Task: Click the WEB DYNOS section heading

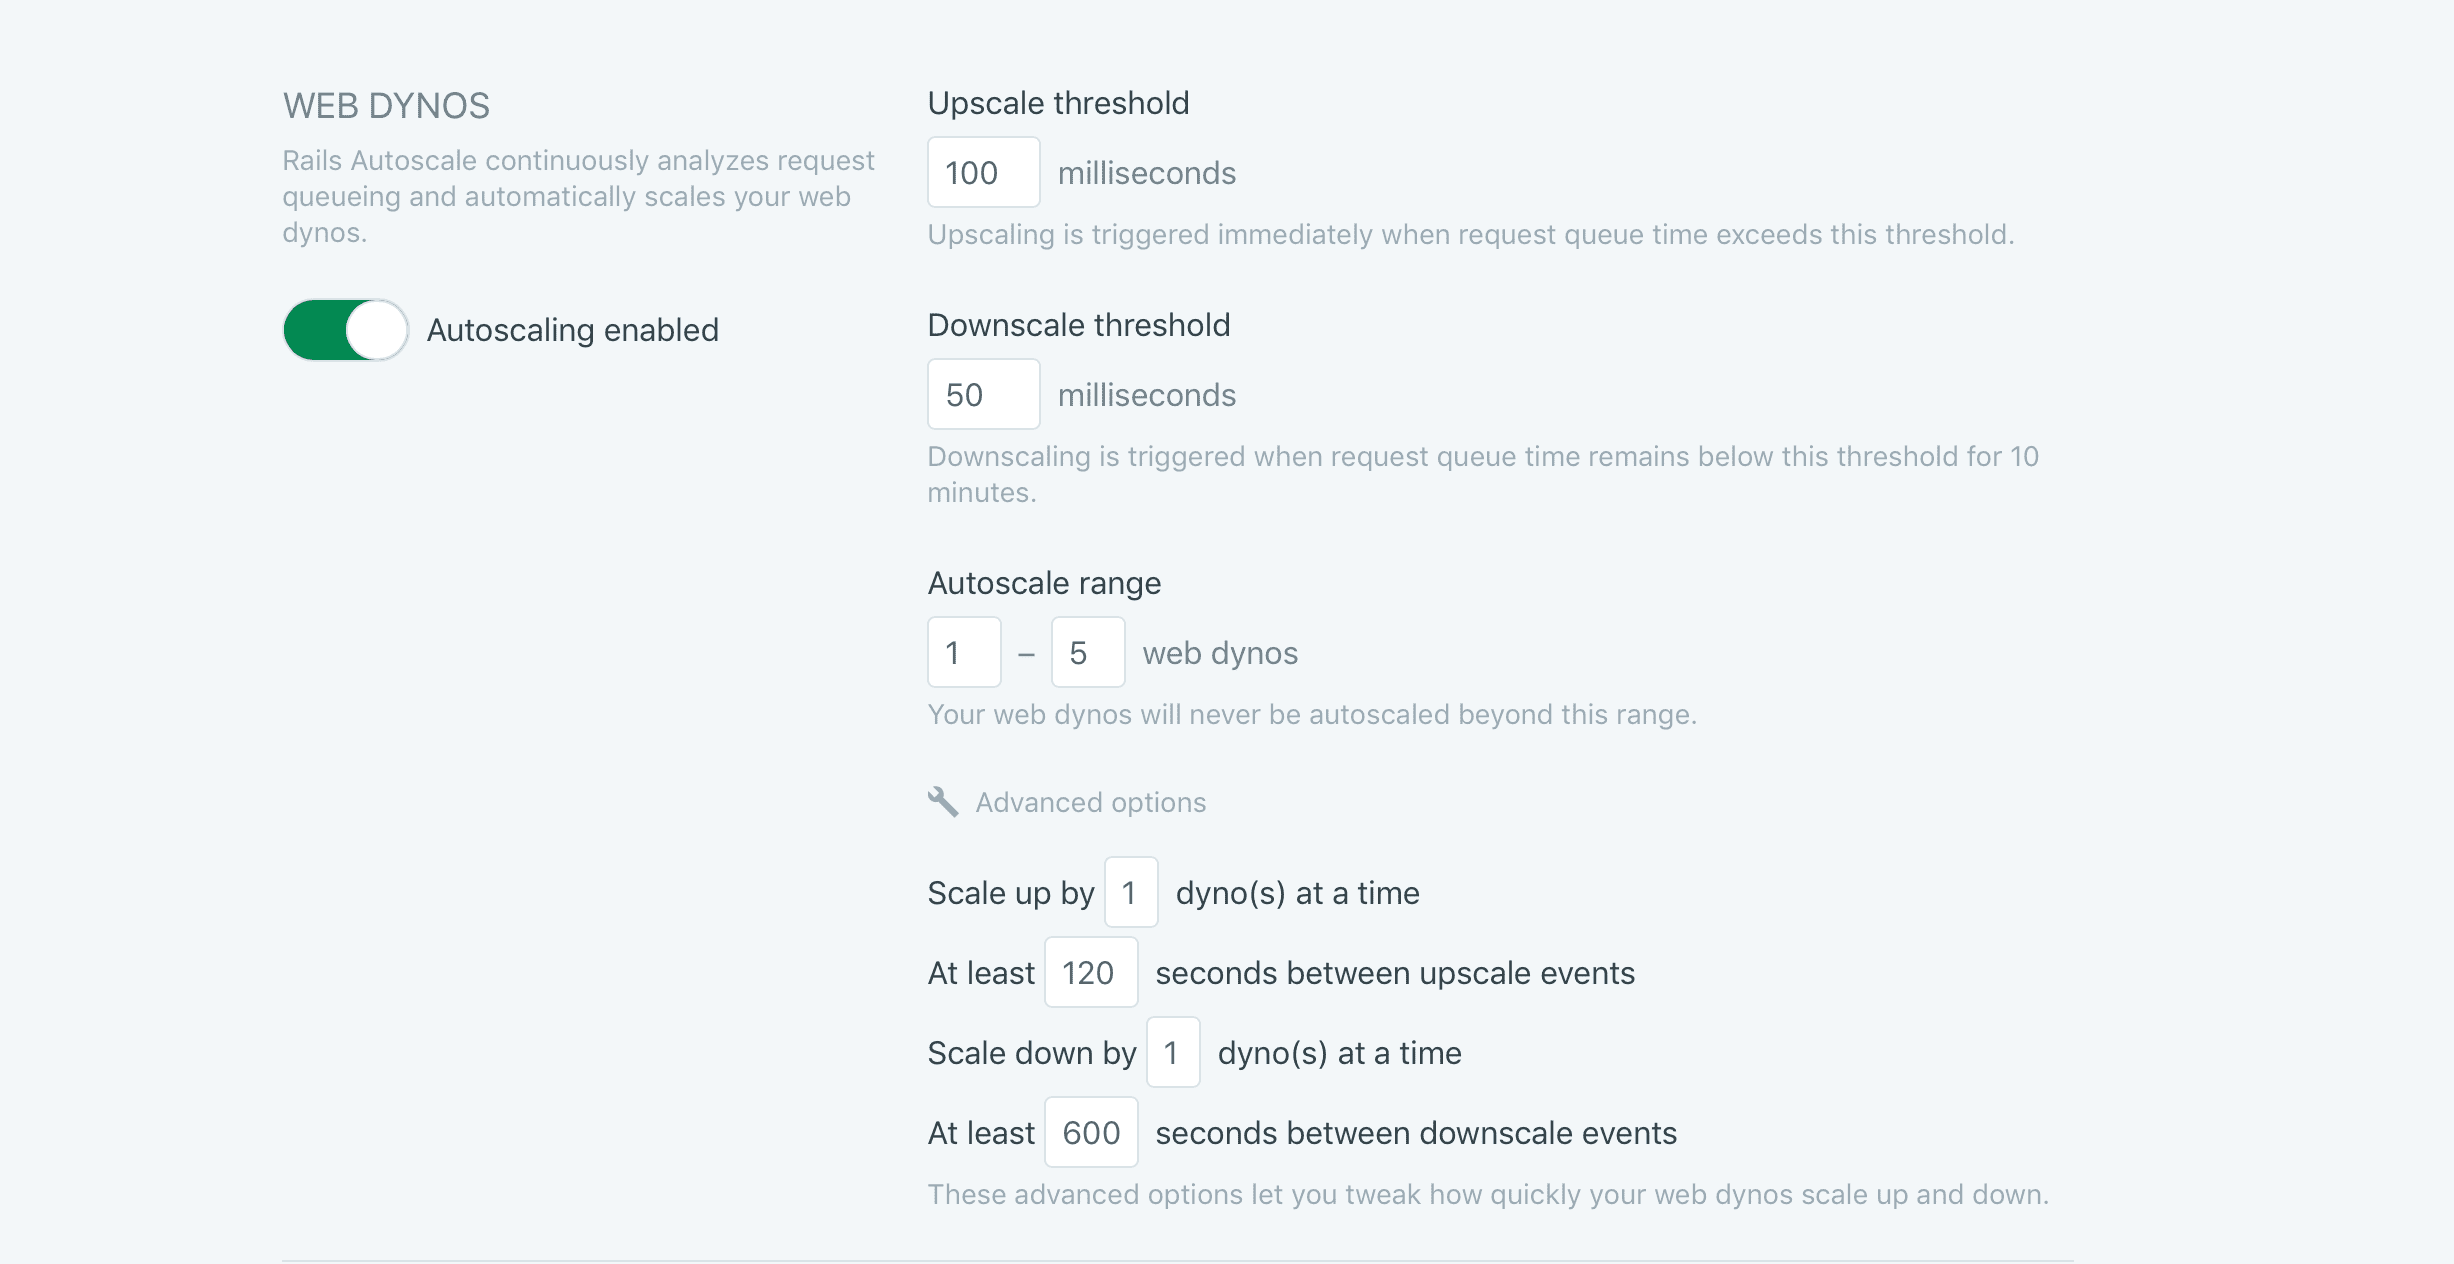Action: [386, 106]
